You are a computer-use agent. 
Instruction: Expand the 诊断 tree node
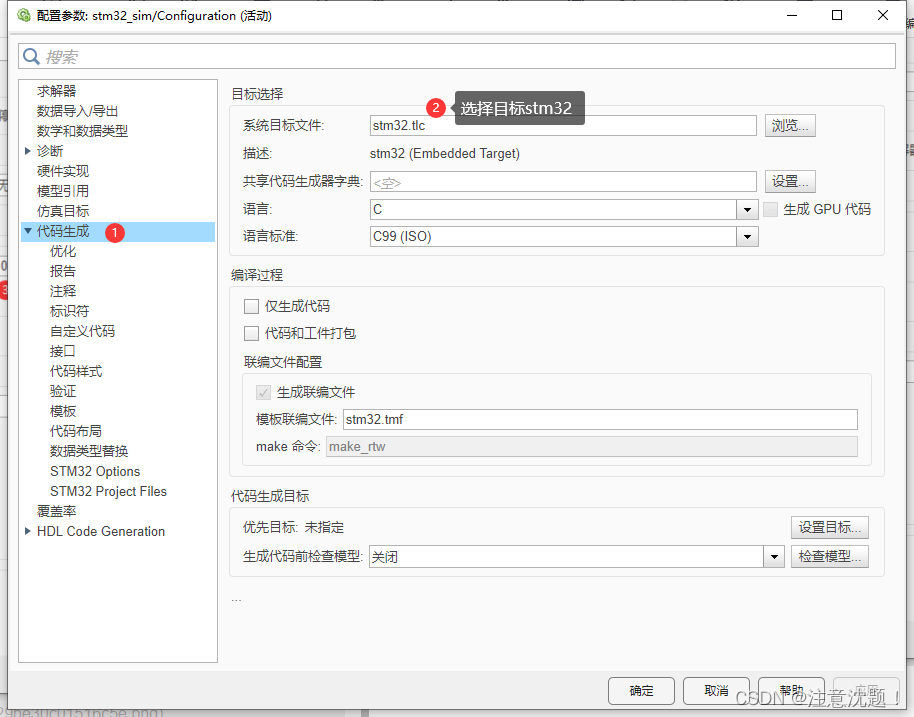[27, 151]
